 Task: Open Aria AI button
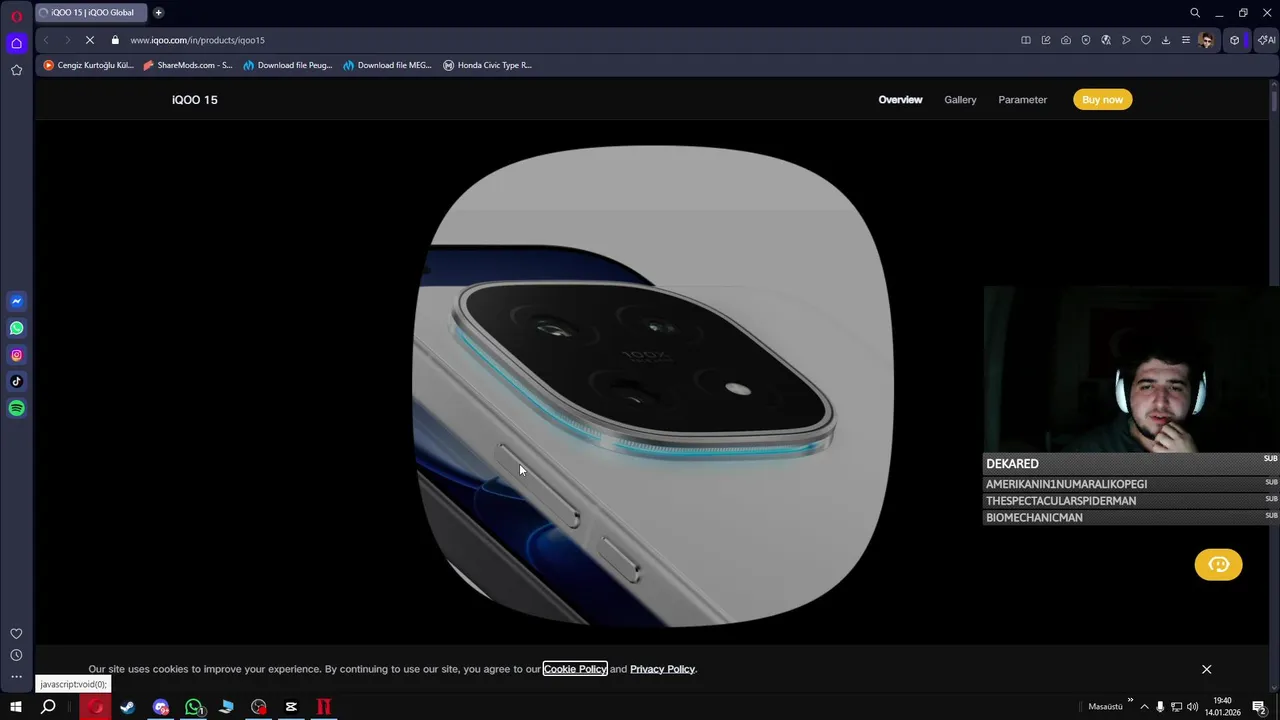[1267, 40]
